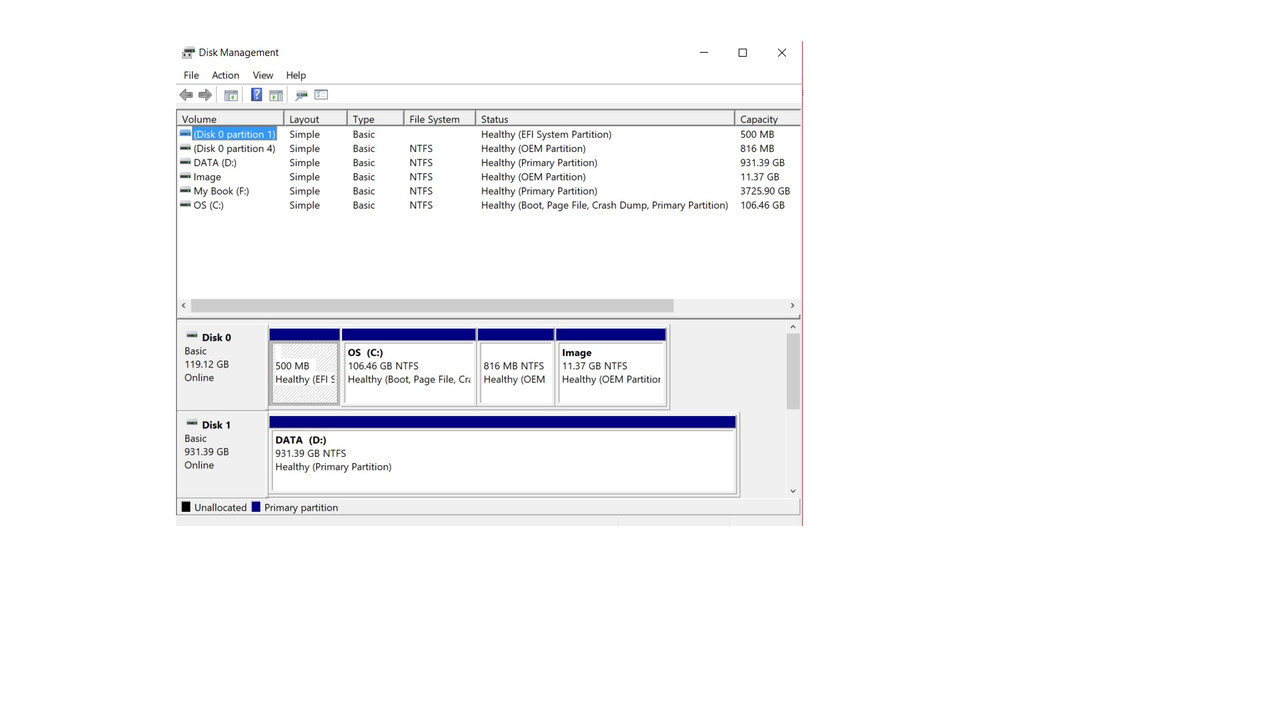Select the (Disk 0 partition 4) volume row
The width and height of the screenshot is (1280, 720).
coord(234,148)
